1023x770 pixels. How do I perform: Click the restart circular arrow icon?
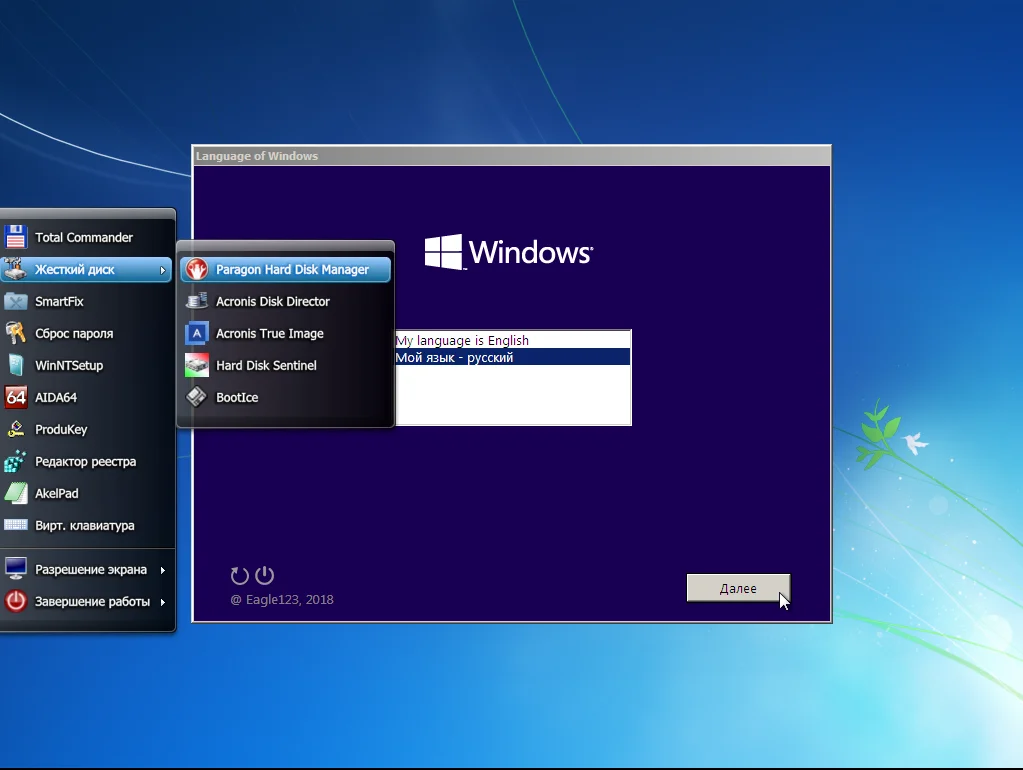coord(239,575)
